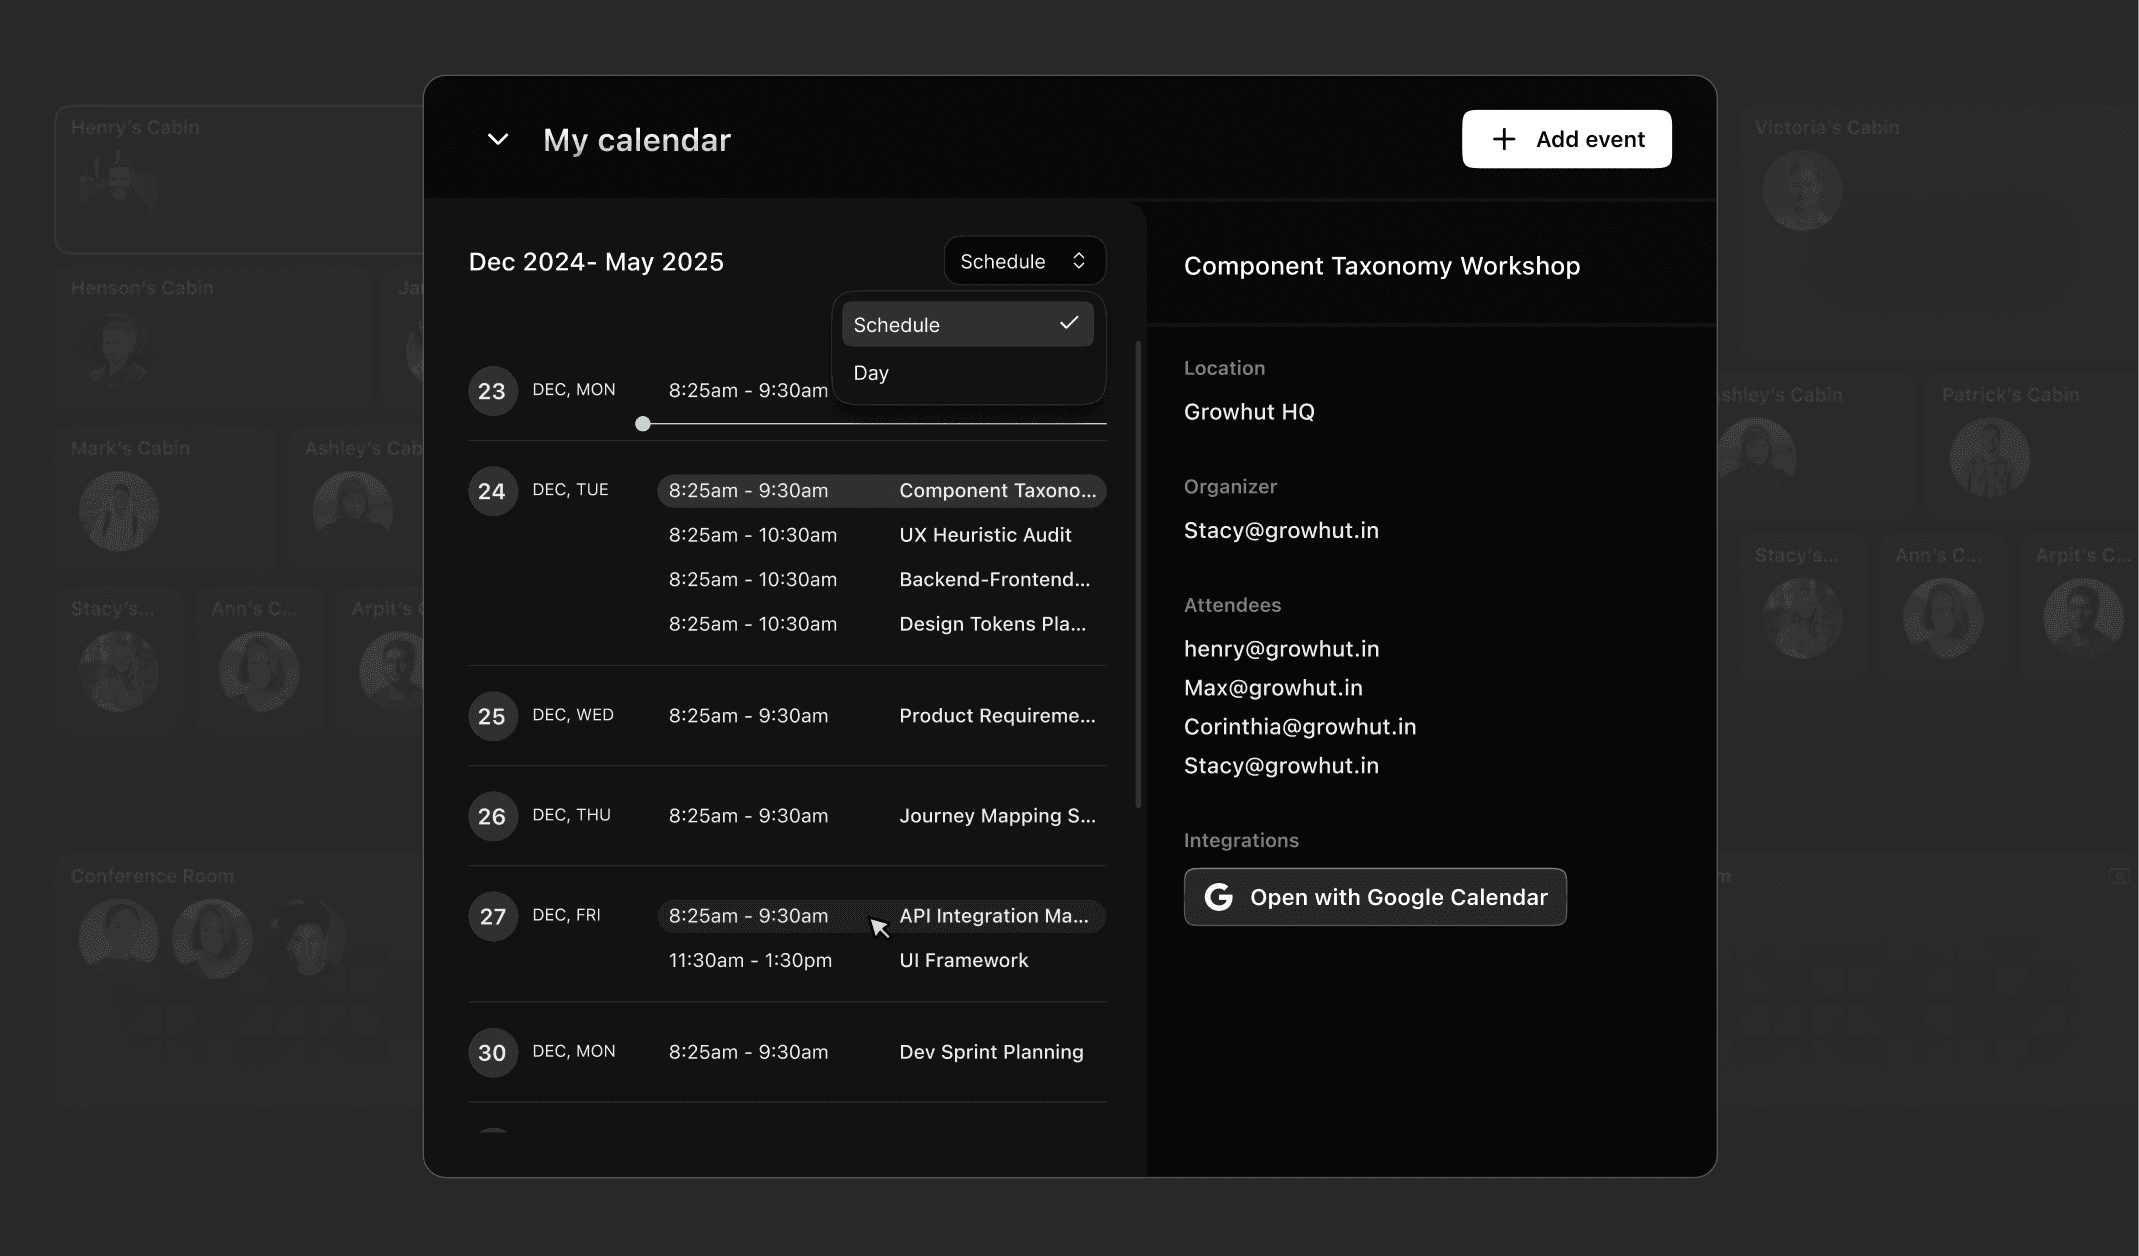Click the timeline marker dot under Dec 23
Viewport: 2139px width, 1256px height.
tap(643, 424)
